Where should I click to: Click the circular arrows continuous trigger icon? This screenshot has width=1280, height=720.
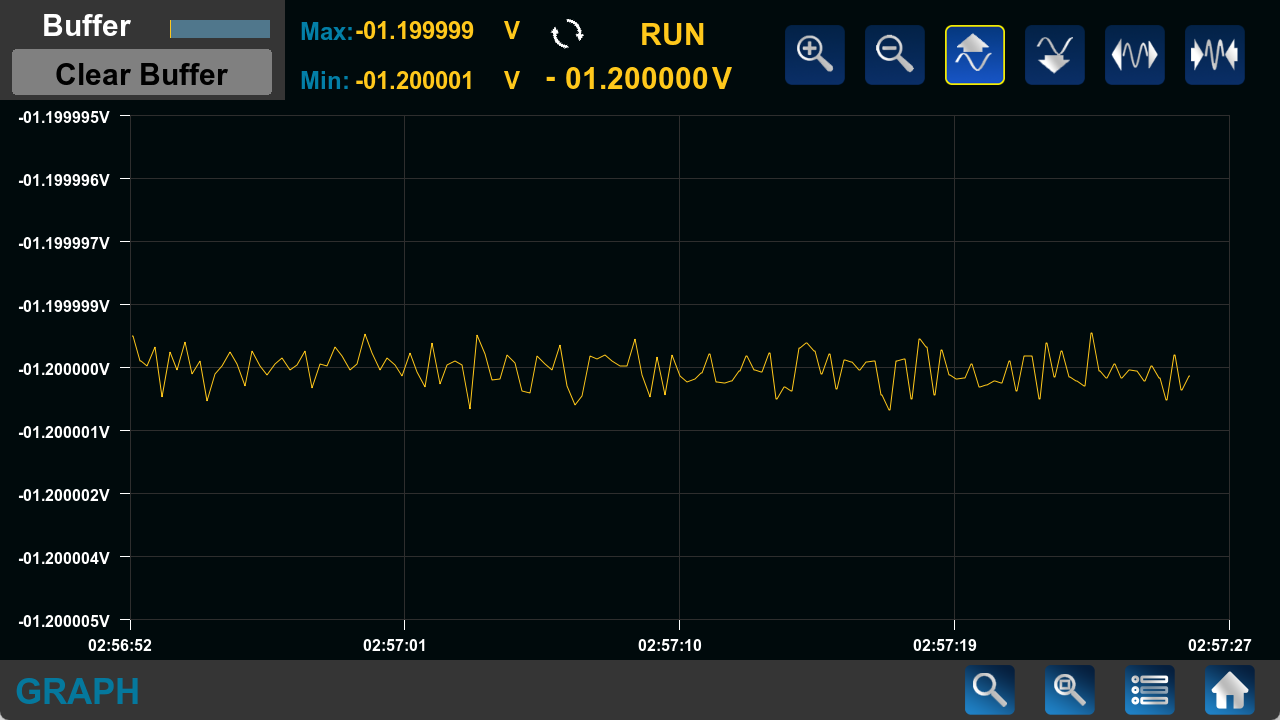pyautogui.click(x=567, y=33)
